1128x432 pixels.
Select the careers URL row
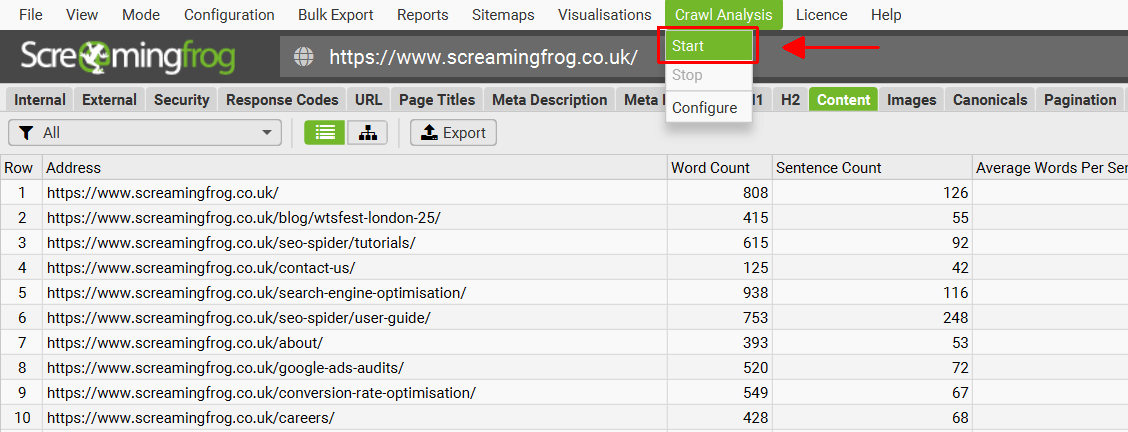click(564, 418)
